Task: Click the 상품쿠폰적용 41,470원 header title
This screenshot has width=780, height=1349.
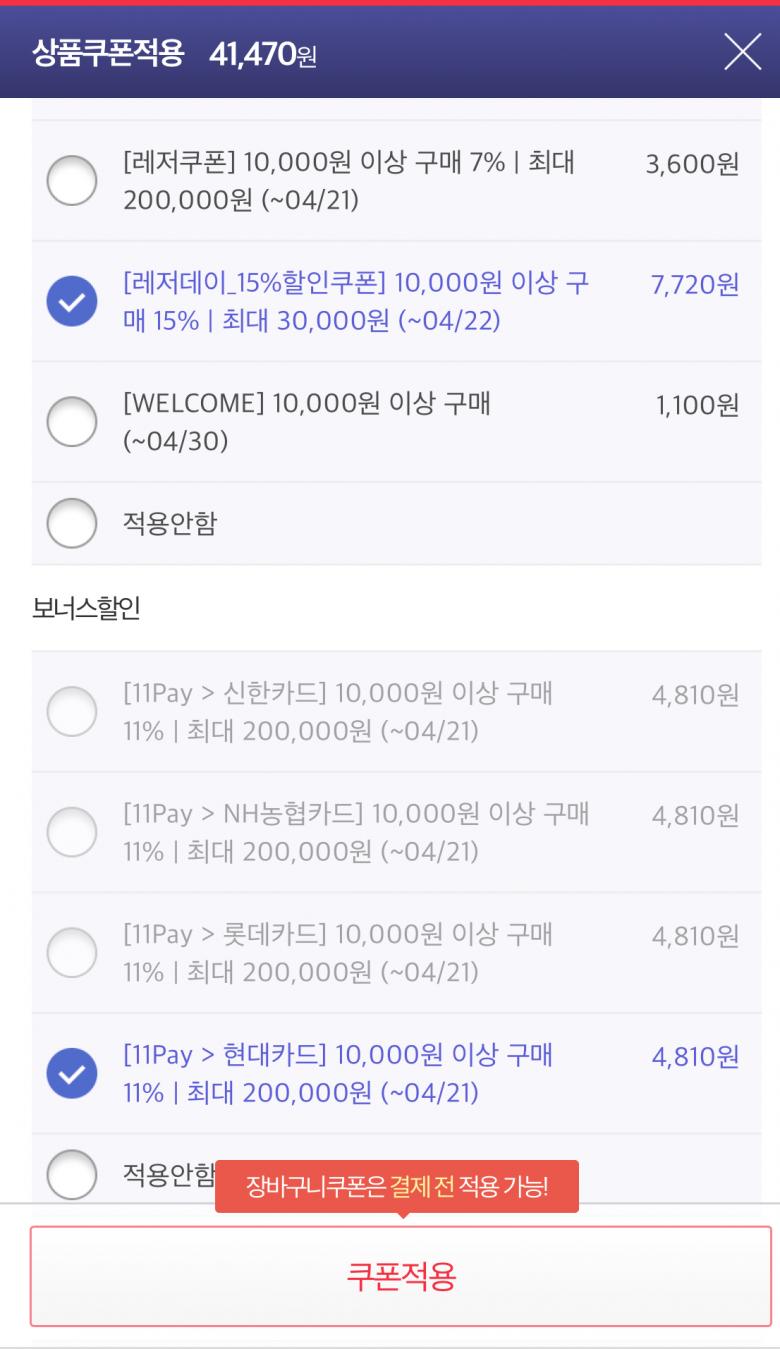Action: point(175,54)
